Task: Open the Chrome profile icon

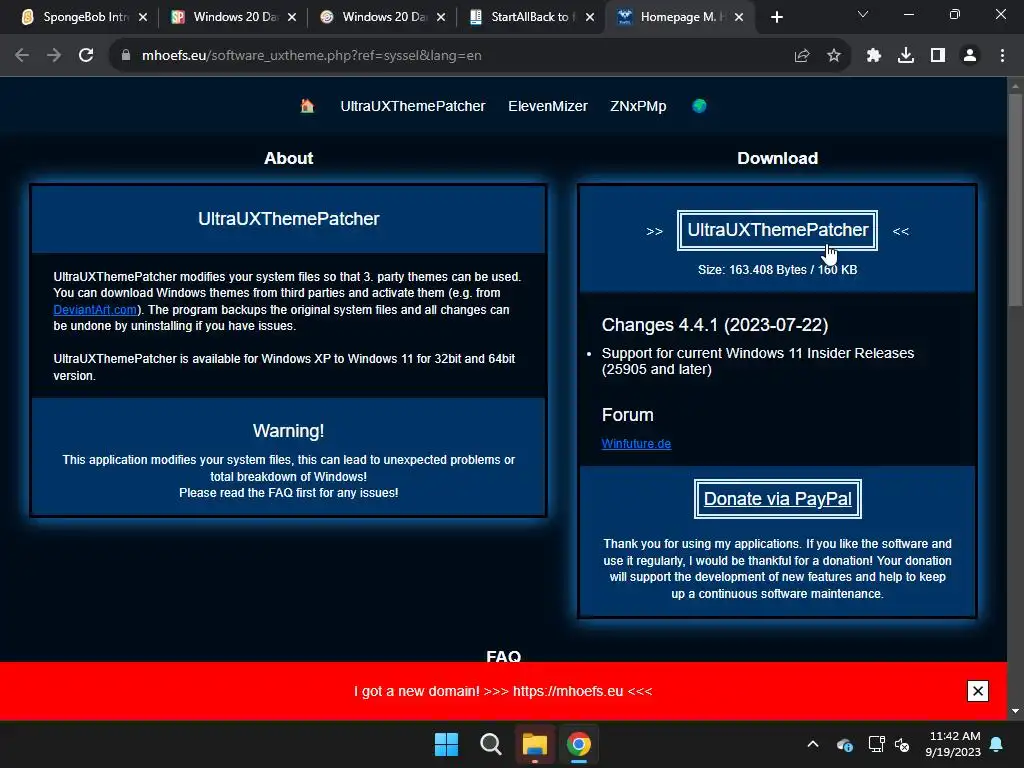Action: point(970,56)
